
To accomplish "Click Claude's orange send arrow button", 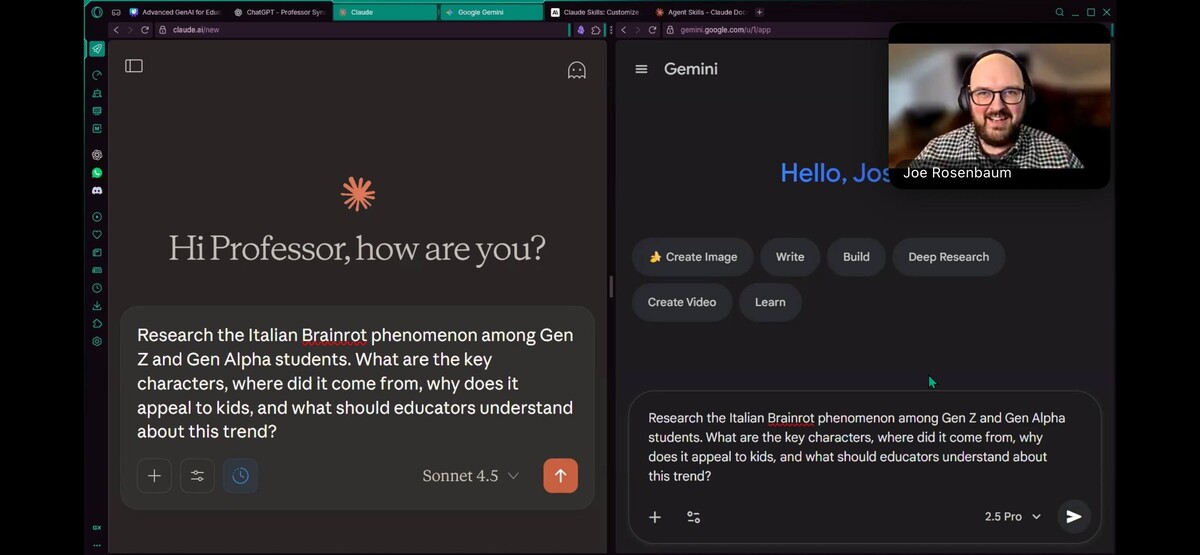I will 560,476.
